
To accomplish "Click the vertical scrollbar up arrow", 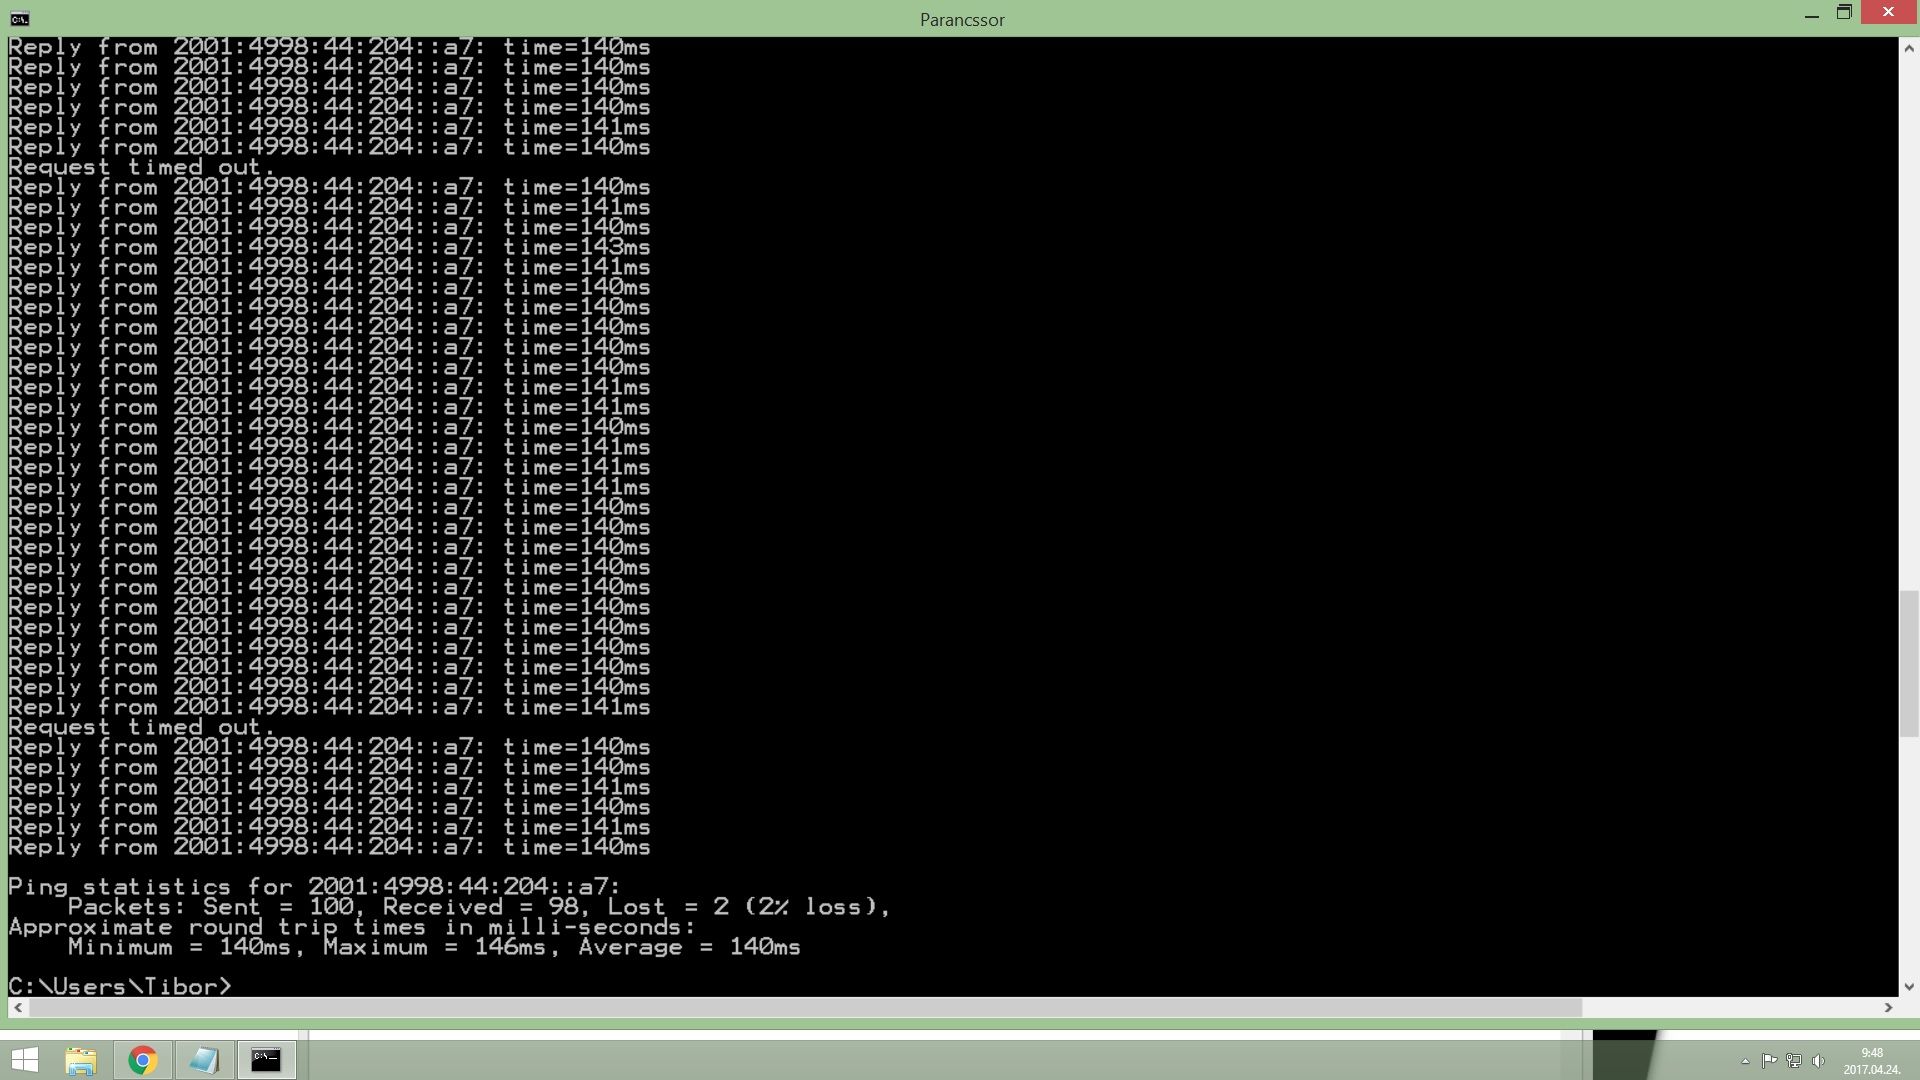I will click(1908, 47).
